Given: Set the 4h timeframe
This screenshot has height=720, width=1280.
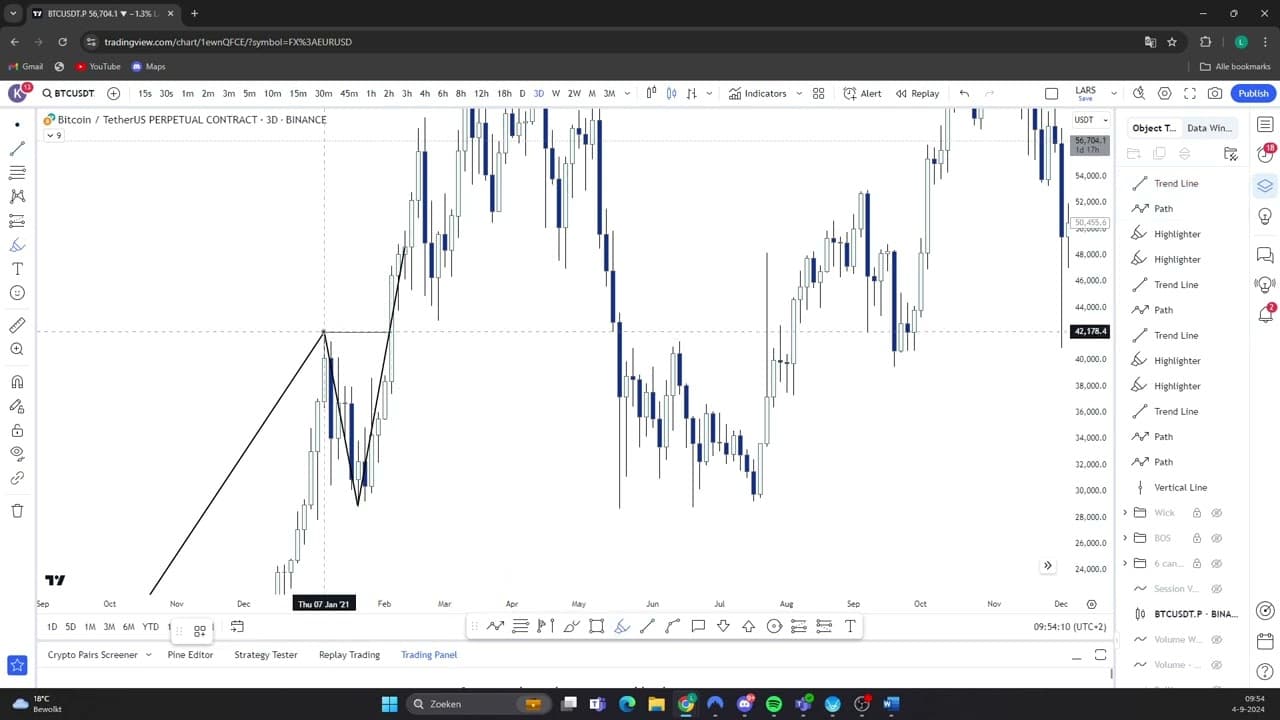Looking at the screenshot, I should (x=424, y=93).
